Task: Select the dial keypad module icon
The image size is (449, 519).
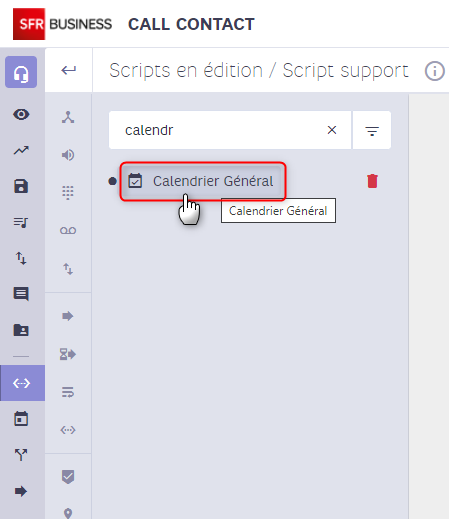Action: [68, 193]
